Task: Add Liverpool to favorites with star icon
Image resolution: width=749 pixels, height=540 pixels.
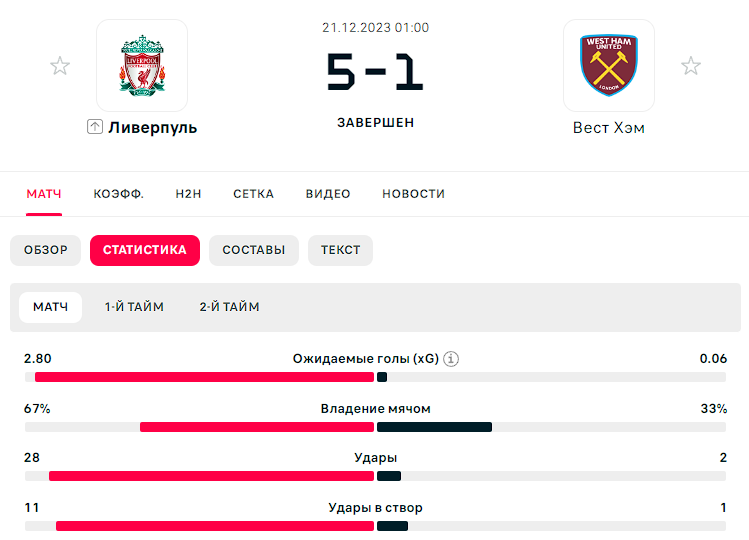Action: tap(60, 66)
